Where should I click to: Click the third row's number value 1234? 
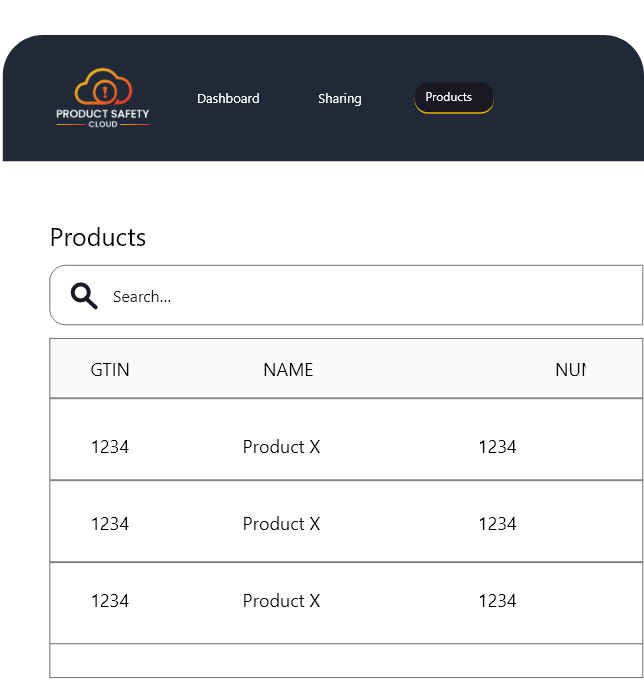point(497,601)
